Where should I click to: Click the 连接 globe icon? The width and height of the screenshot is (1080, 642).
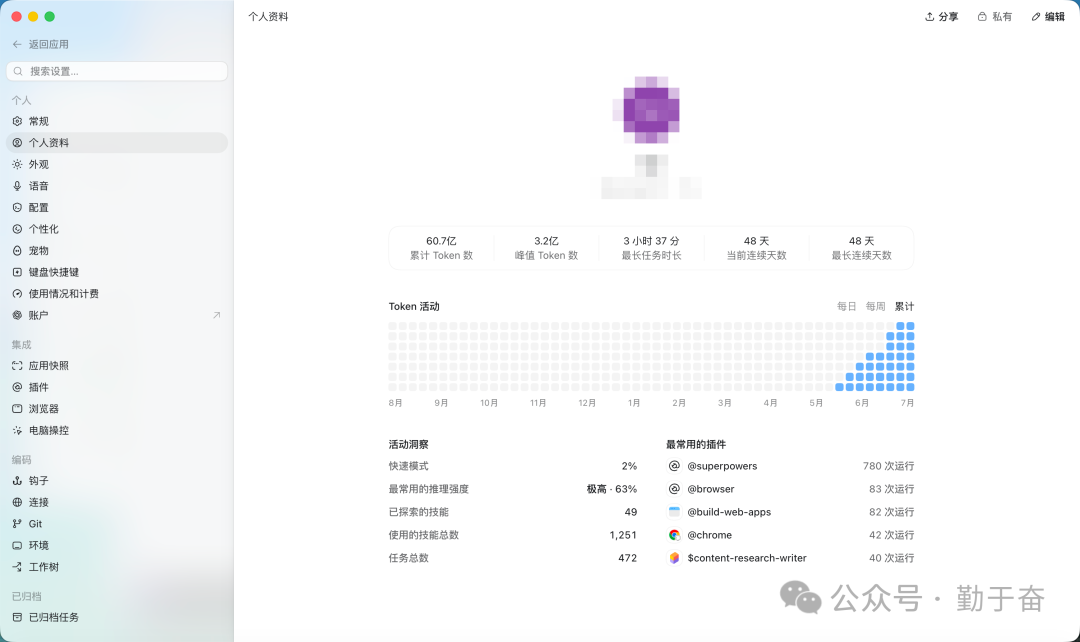click(17, 502)
